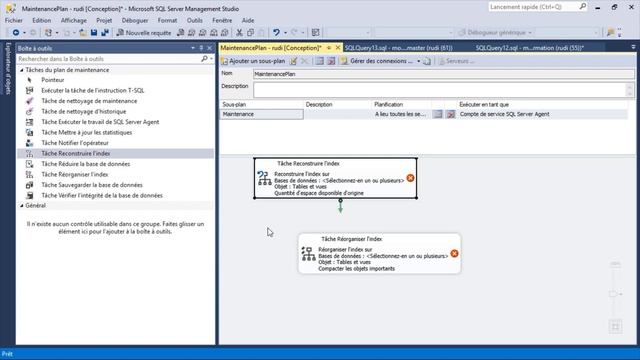
Task: Select the Tâche Reconstruire l'index box on canvas
Action: click(336, 178)
